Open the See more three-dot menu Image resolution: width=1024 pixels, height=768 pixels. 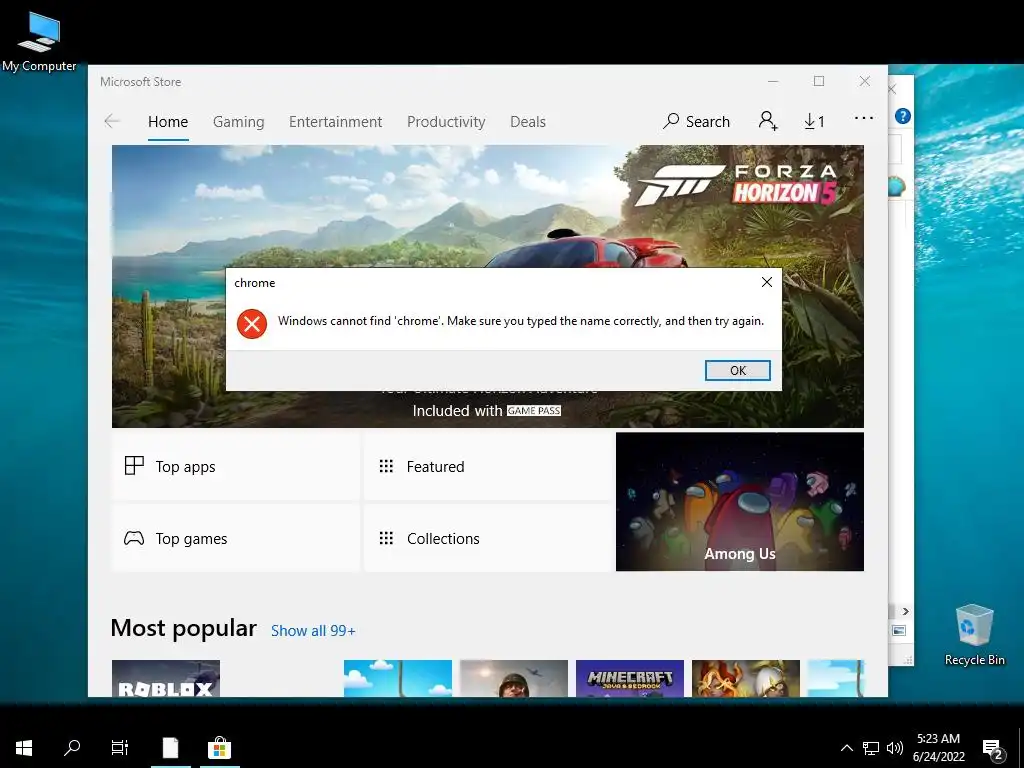863,118
